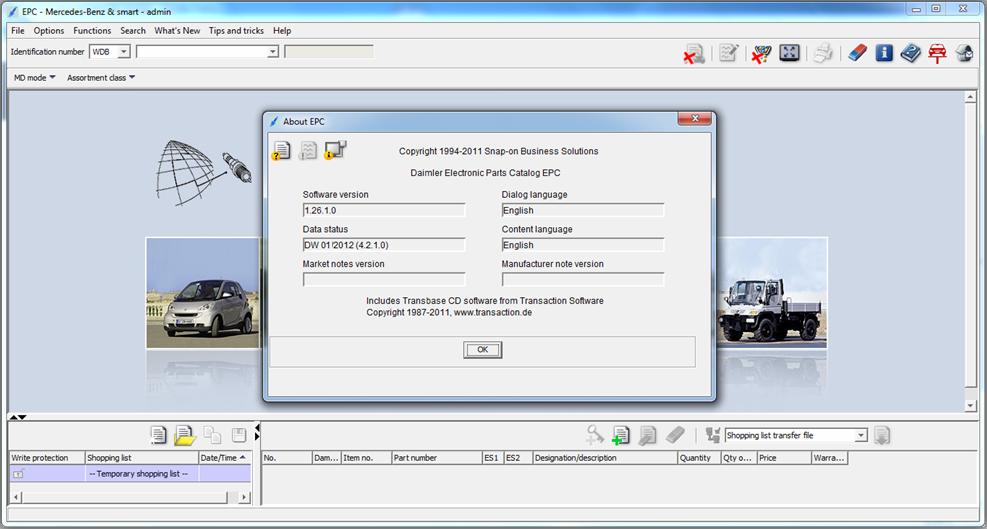Image resolution: width=987 pixels, height=529 pixels.
Task: Click the Price column header
Action: 784,458
